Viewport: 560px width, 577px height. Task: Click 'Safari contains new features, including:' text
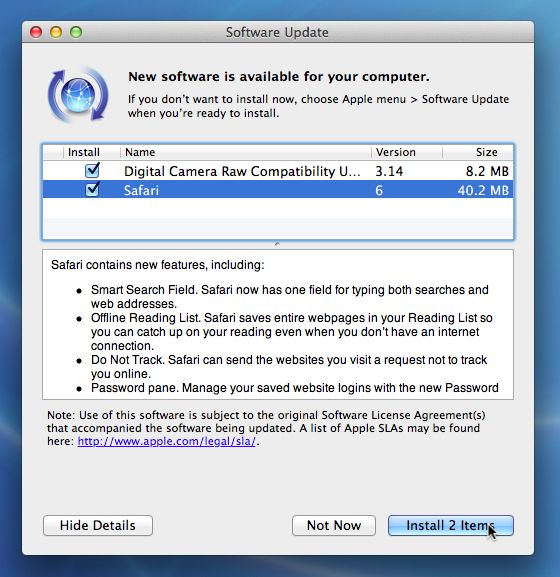pos(157,265)
